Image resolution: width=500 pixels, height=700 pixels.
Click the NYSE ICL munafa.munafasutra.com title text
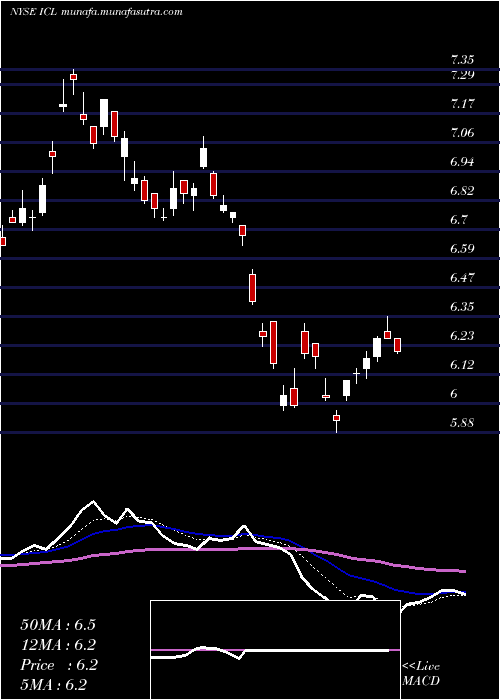(x=96, y=12)
